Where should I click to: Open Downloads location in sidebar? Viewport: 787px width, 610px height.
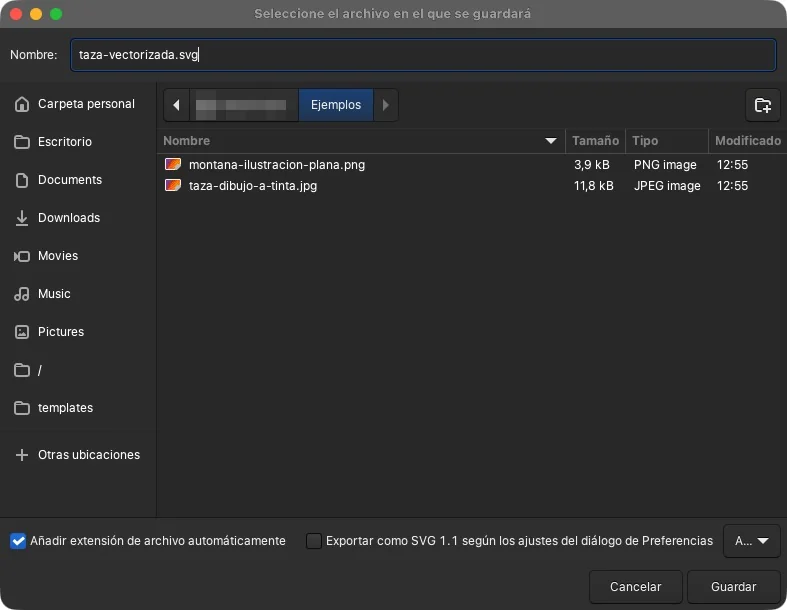coord(78,218)
